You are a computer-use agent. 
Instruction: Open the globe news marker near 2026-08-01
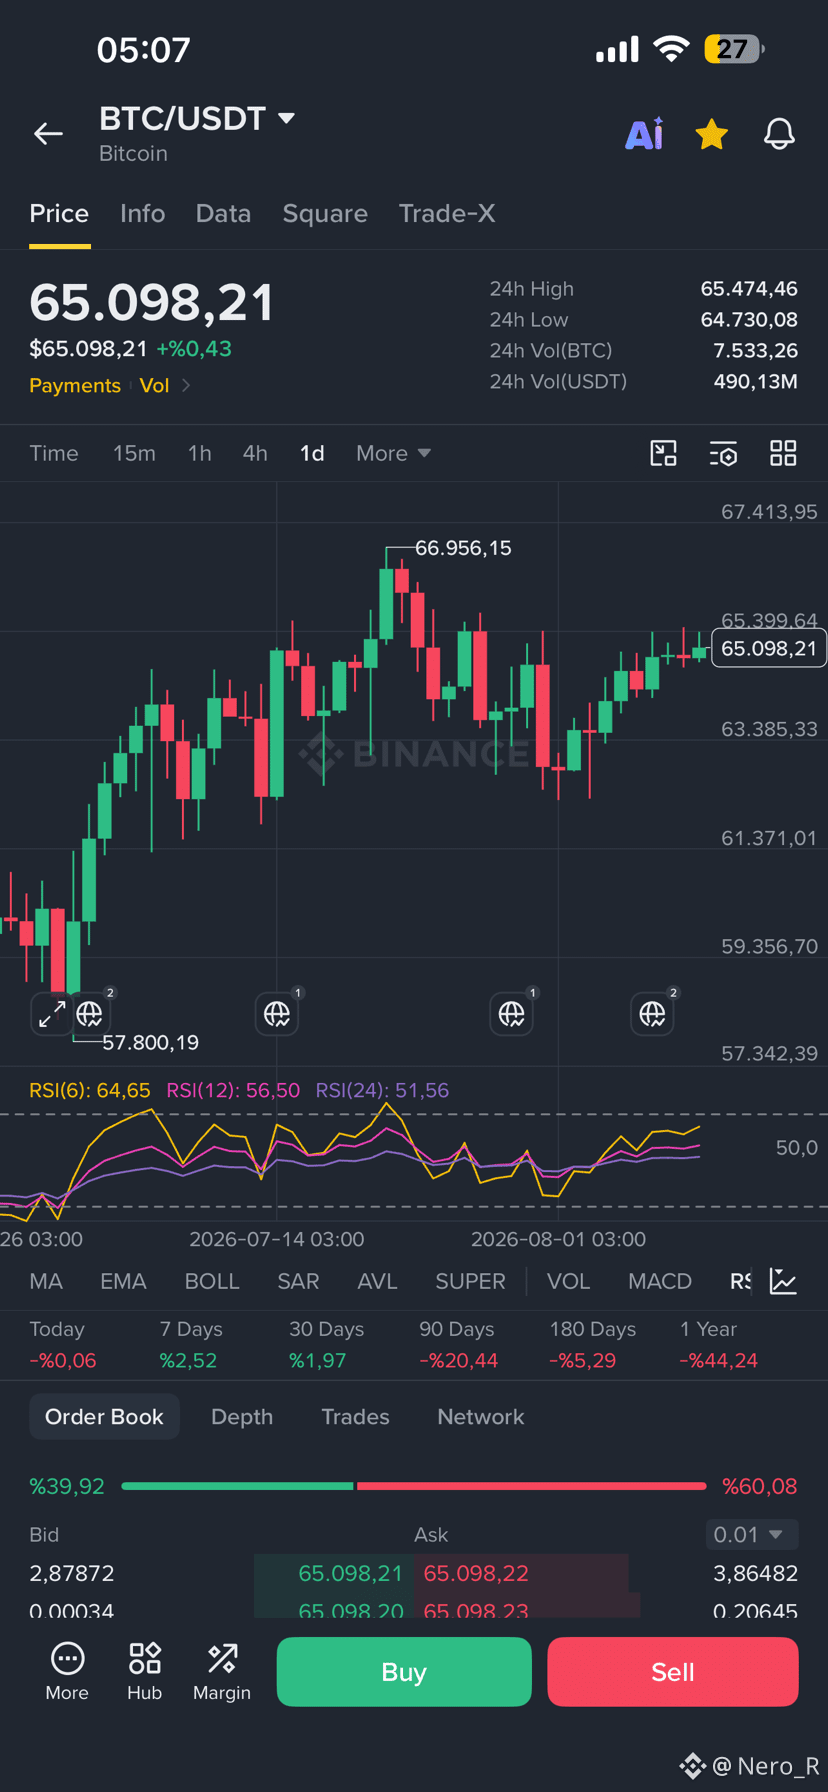click(x=512, y=1014)
